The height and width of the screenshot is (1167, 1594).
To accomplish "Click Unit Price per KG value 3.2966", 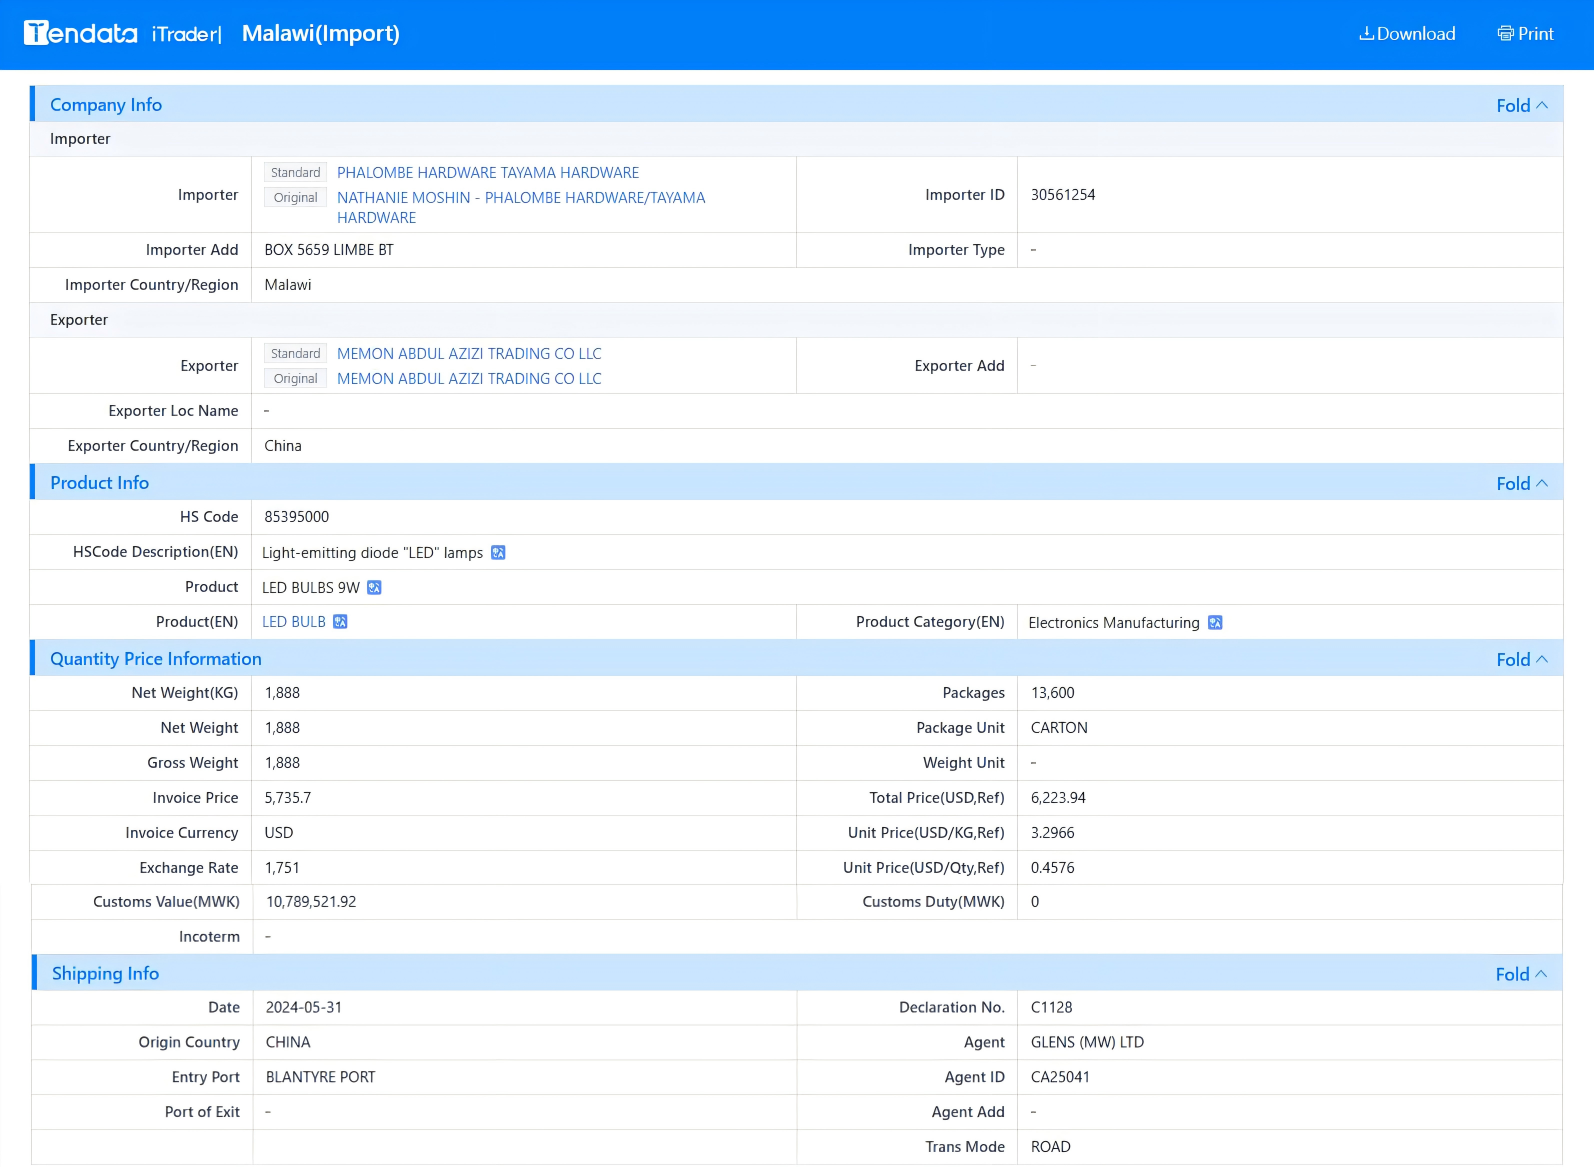I will point(1053,833).
